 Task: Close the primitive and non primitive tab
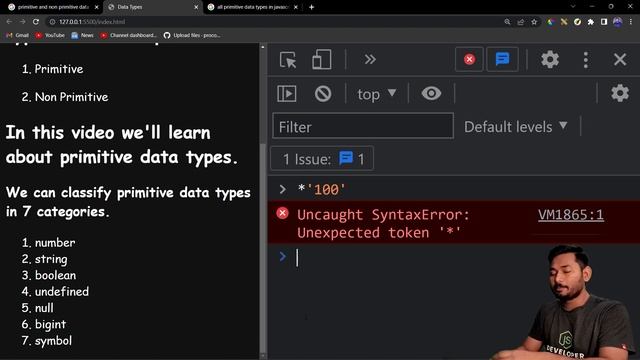tap(96, 7)
